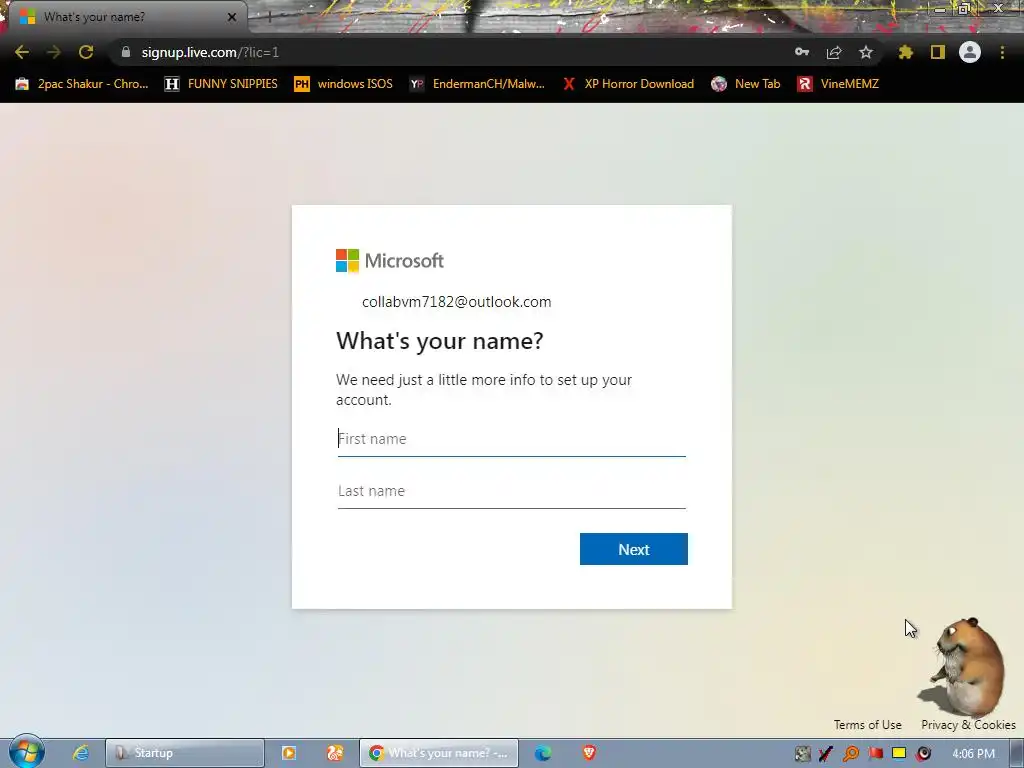
Task: Focus the Last name field
Action: click(x=511, y=491)
